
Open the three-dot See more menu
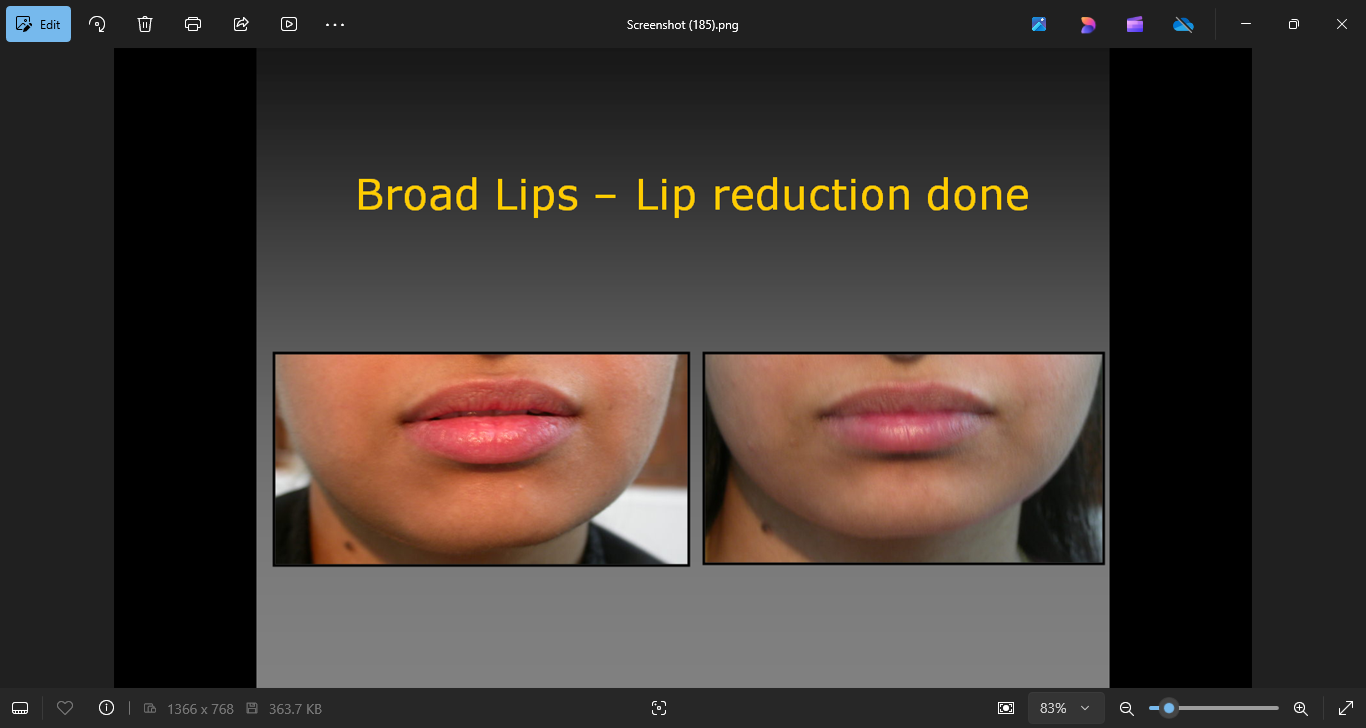[335, 24]
